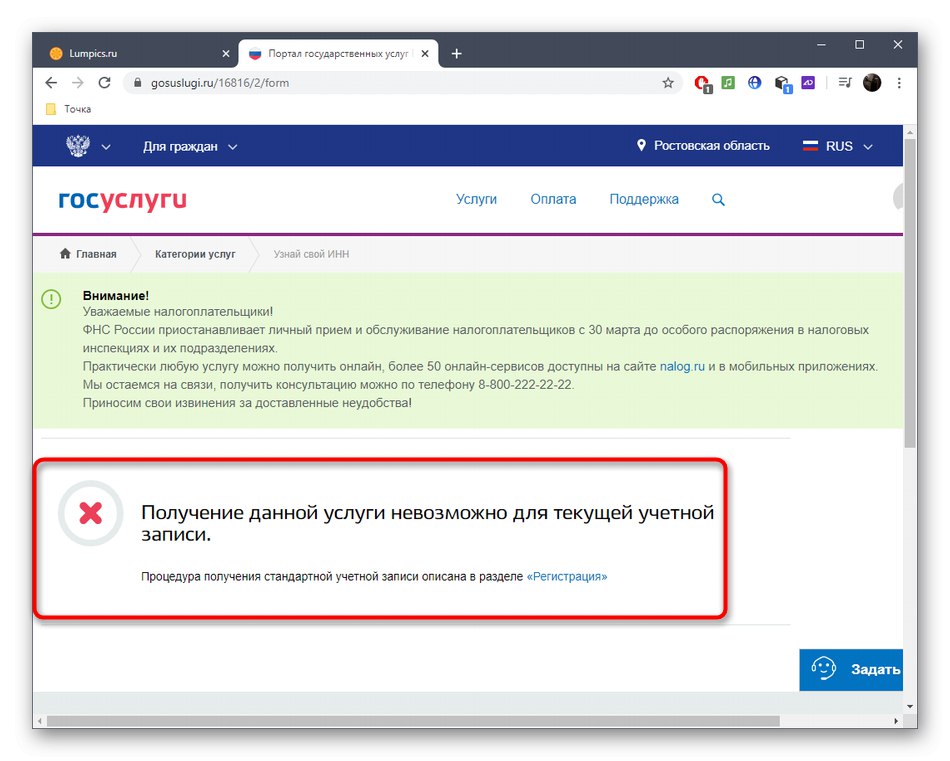This screenshot has width=950, height=761.
Task: Click the home icon in the breadcrumbs
Action: (65, 253)
